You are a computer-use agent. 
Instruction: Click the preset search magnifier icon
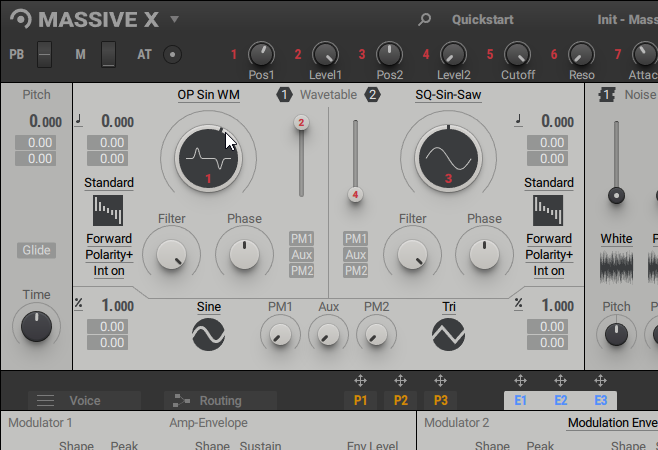[425, 19]
